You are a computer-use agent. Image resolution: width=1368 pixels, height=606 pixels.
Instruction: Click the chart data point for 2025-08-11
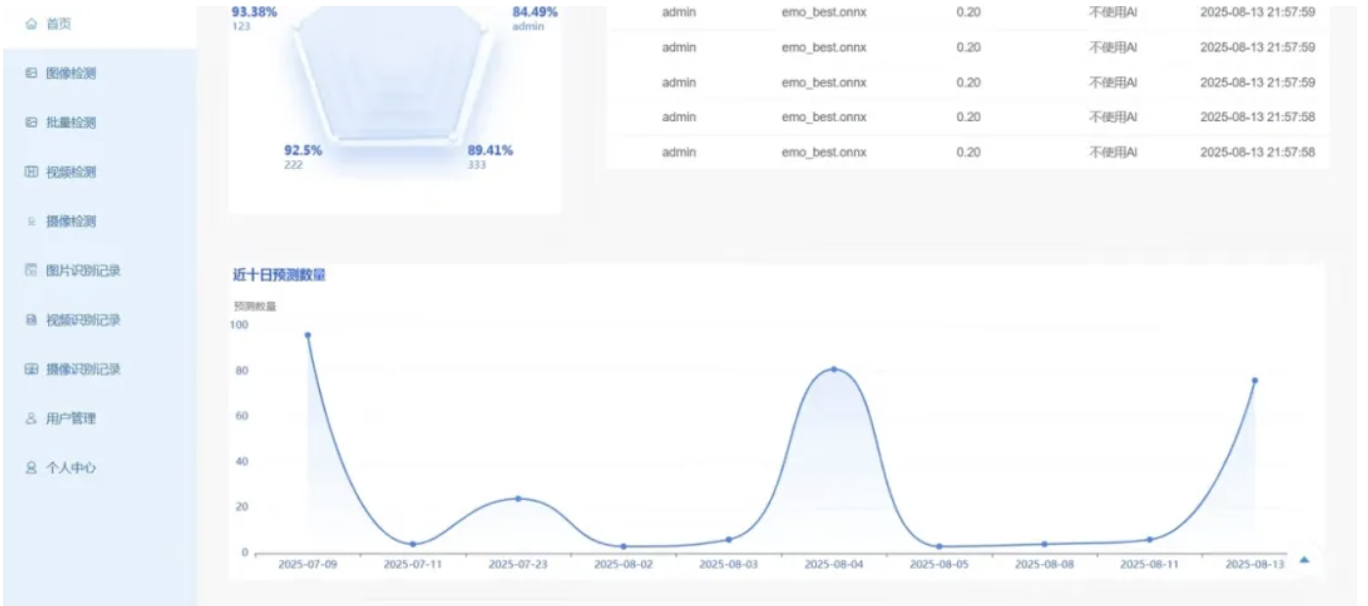pyautogui.click(x=1149, y=539)
